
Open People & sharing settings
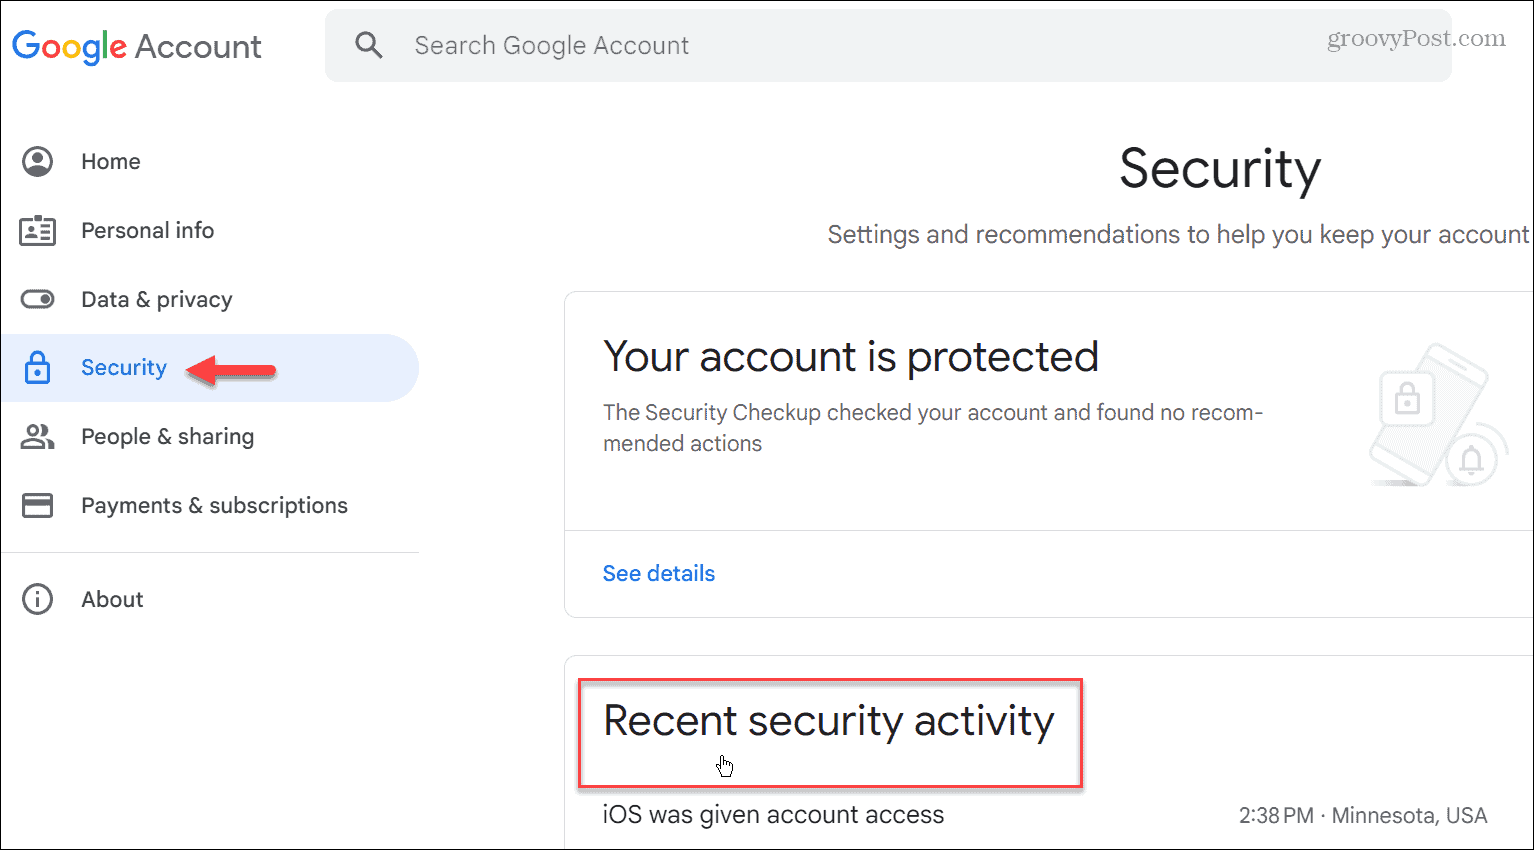pyautogui.click(x=167, y=436)
